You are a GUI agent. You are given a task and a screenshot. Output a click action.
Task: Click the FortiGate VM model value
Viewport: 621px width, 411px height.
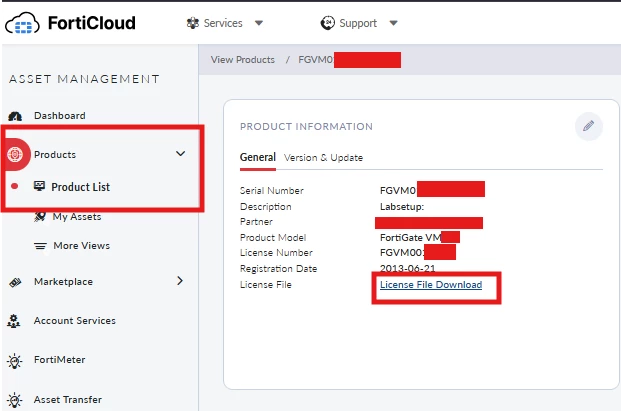[410, 238]
